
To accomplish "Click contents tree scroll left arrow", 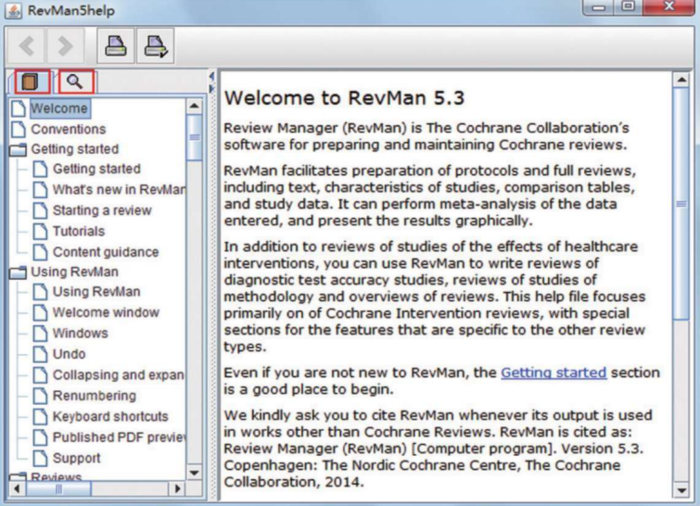I will tap(17, 489).
